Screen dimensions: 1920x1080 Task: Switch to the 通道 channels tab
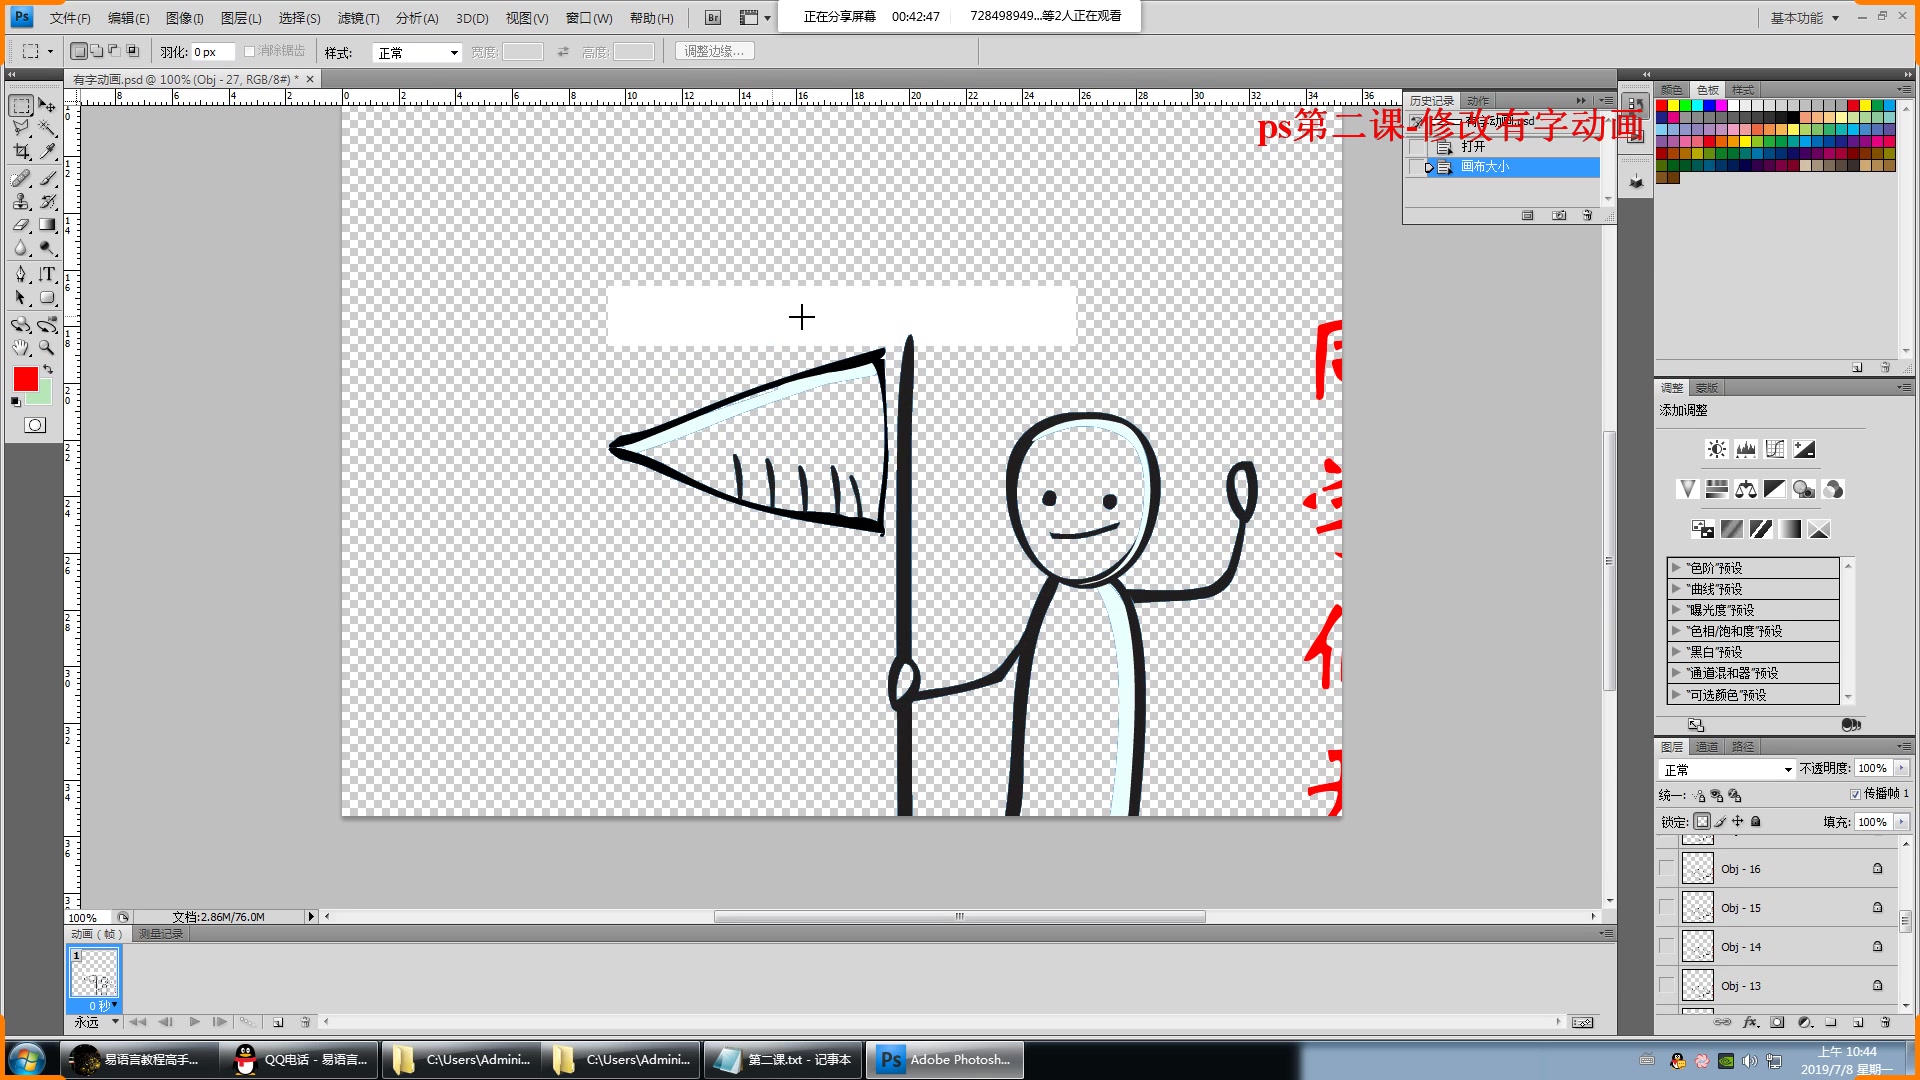(x=1707, y=747)
